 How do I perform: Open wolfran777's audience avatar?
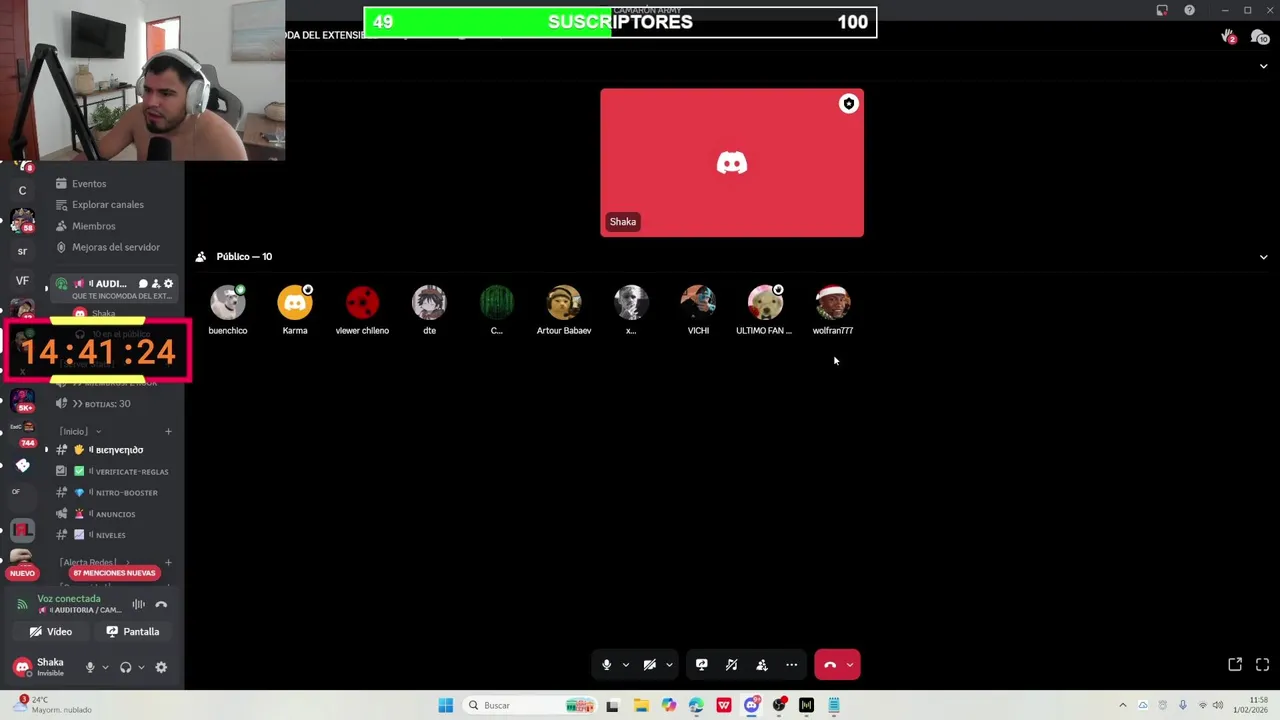pos(833,302)
